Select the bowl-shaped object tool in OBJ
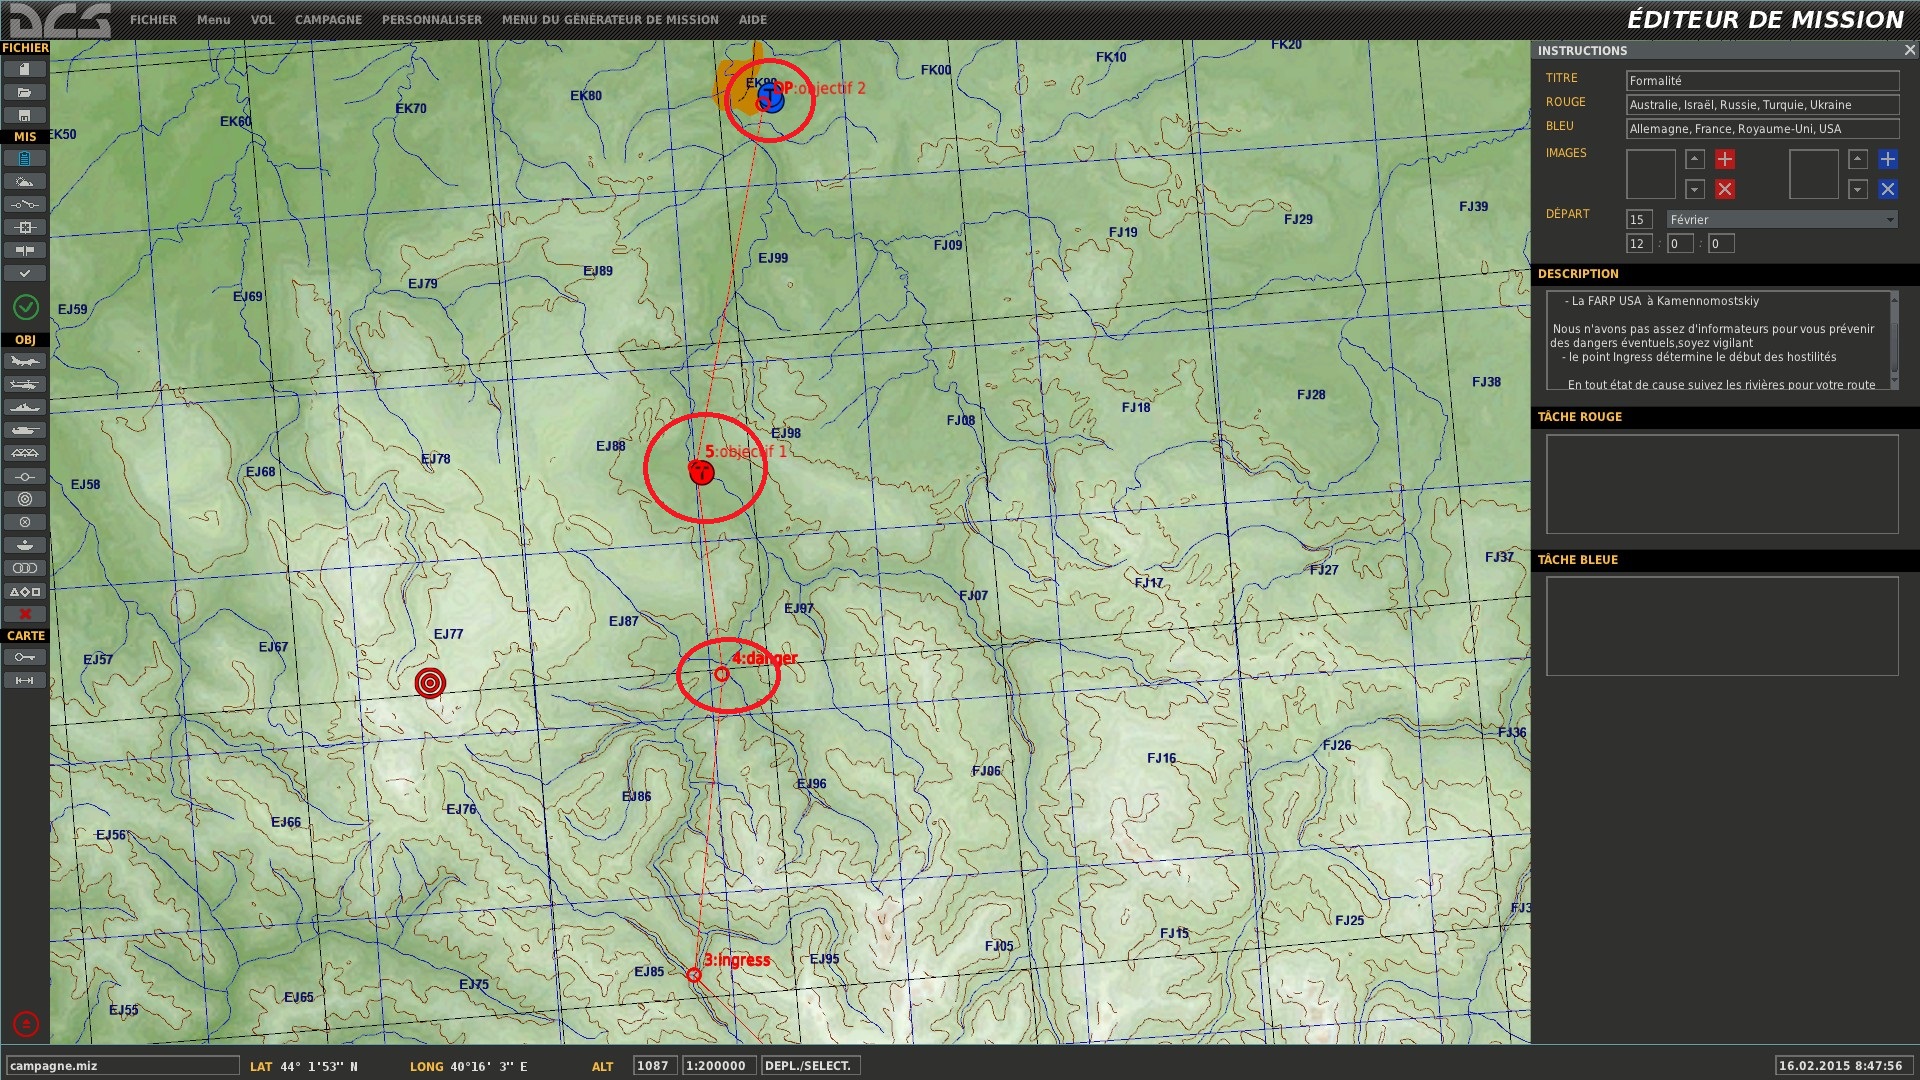This screenshot has height=1080, width=1920. pyautogui.click(x=25, y=545)
